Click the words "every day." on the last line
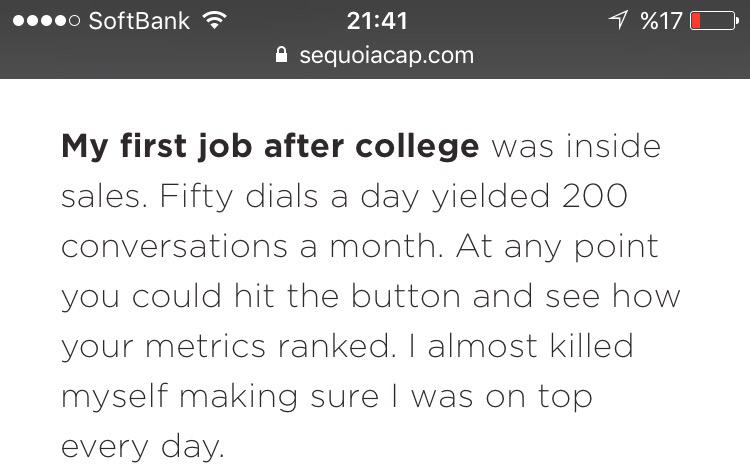Viewport: 750px width, 472px height. point(142,446)
